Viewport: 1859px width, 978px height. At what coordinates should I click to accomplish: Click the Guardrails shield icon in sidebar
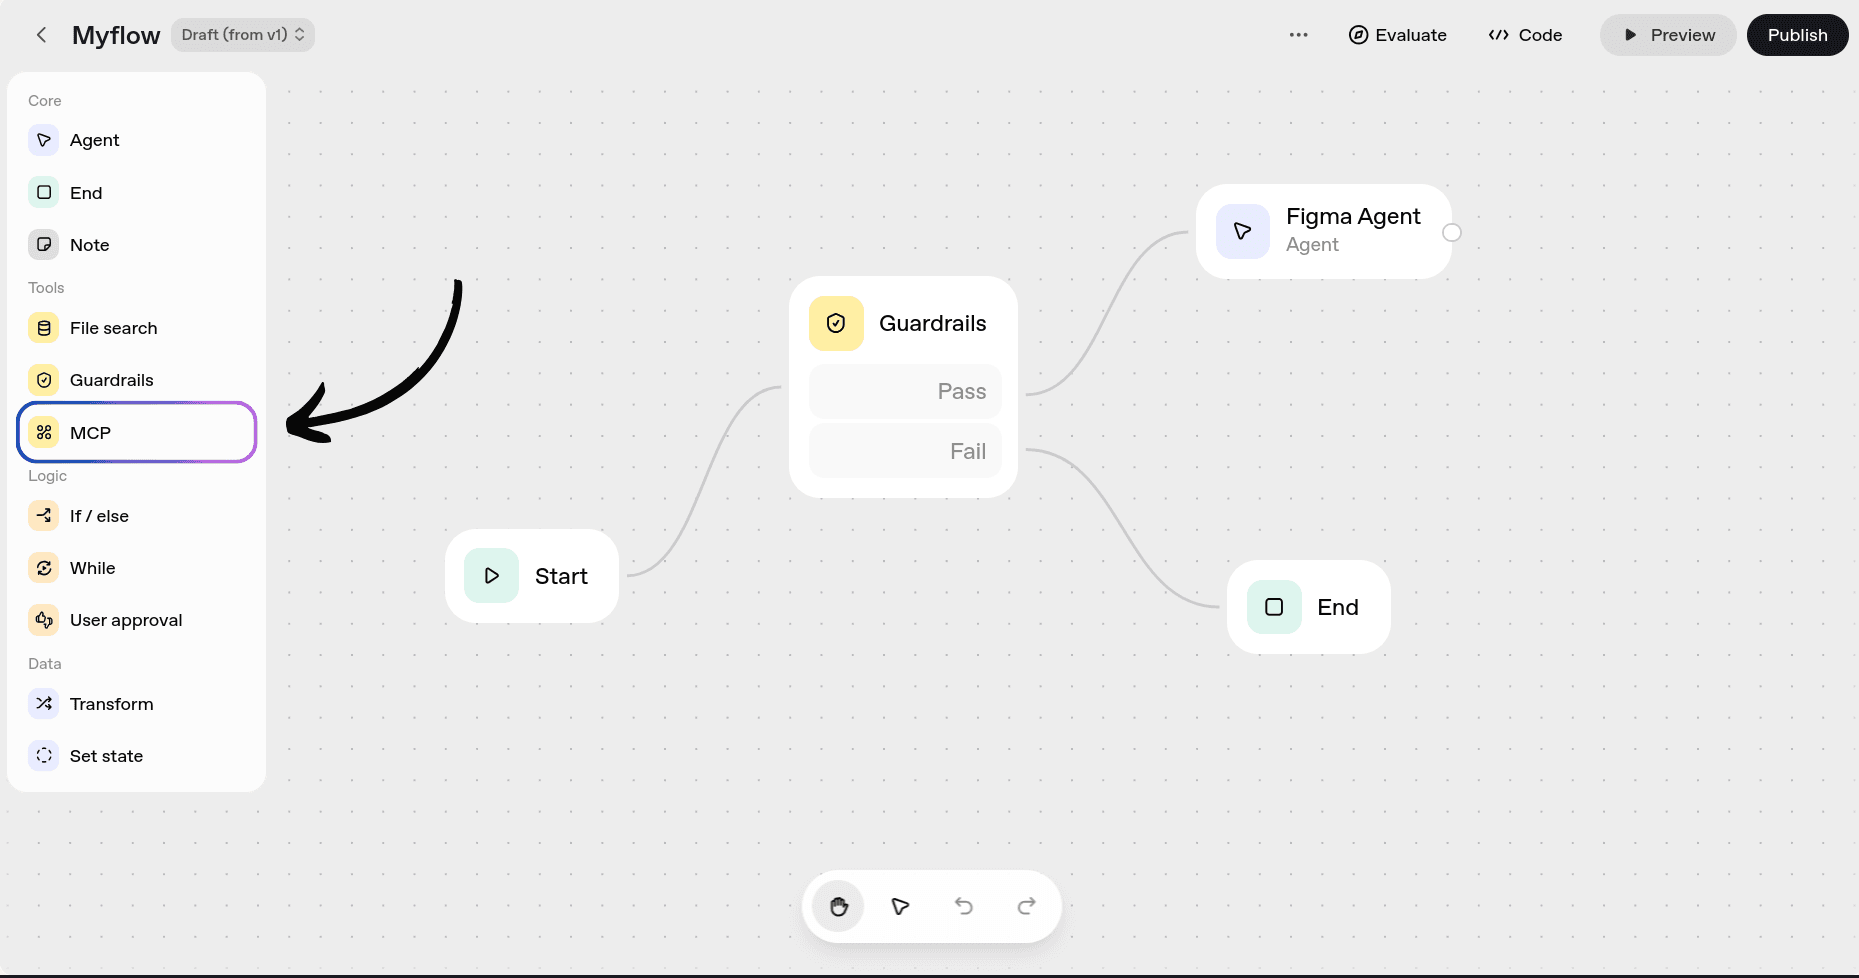[44, 380]
